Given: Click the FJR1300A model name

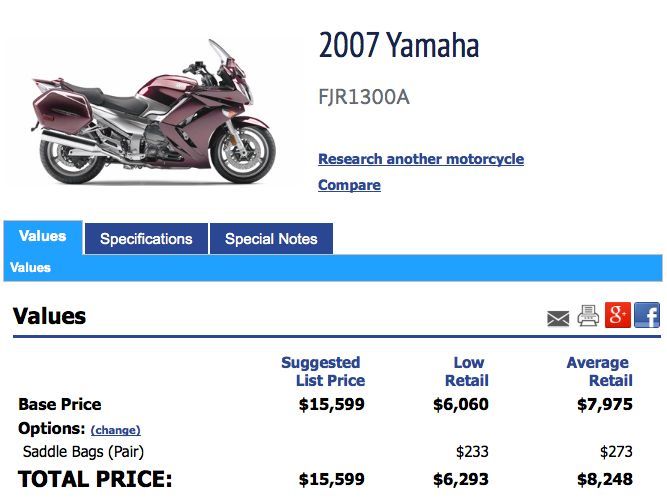Looking at the screenshot, I should click(364, 97).
